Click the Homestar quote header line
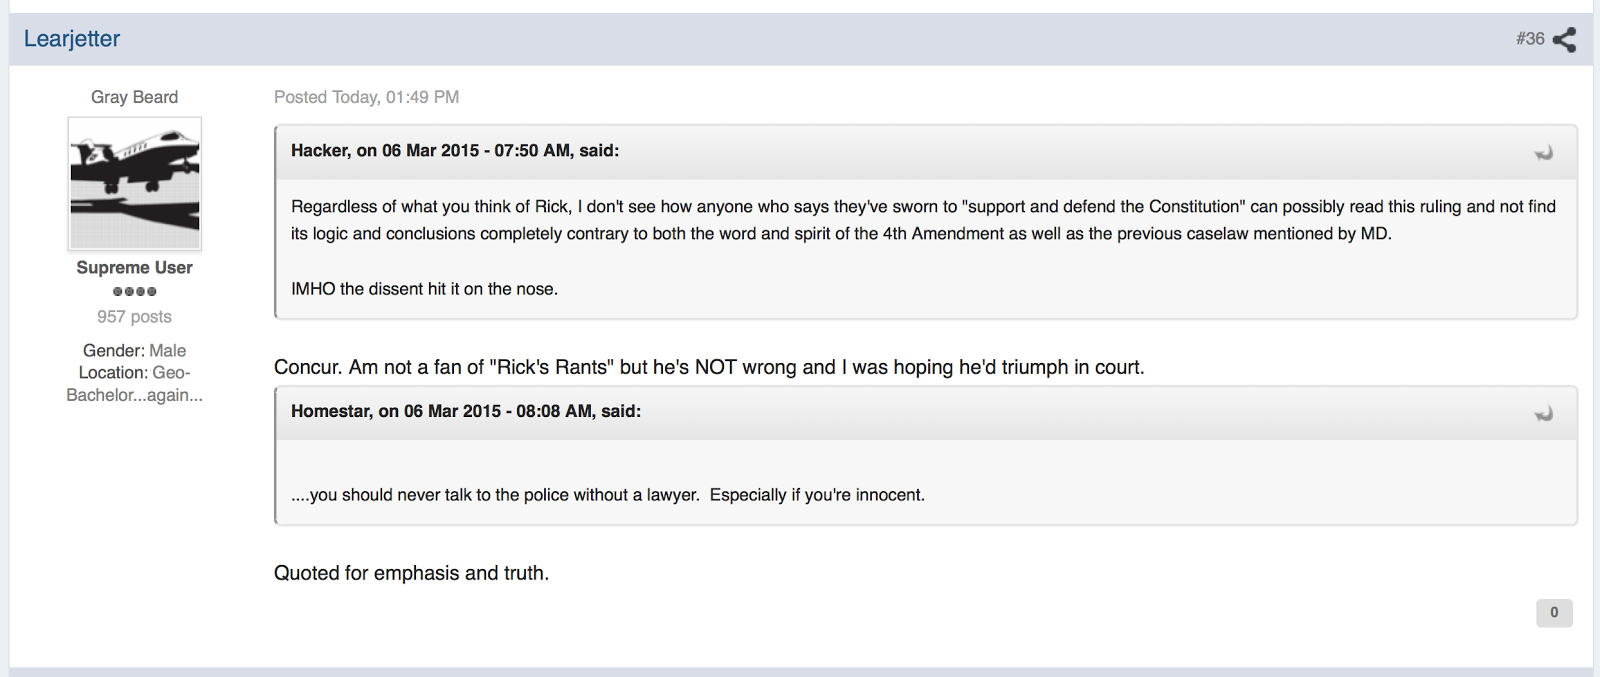Image resolution: width=1600 pixels, height=677 pixels. 466,412
